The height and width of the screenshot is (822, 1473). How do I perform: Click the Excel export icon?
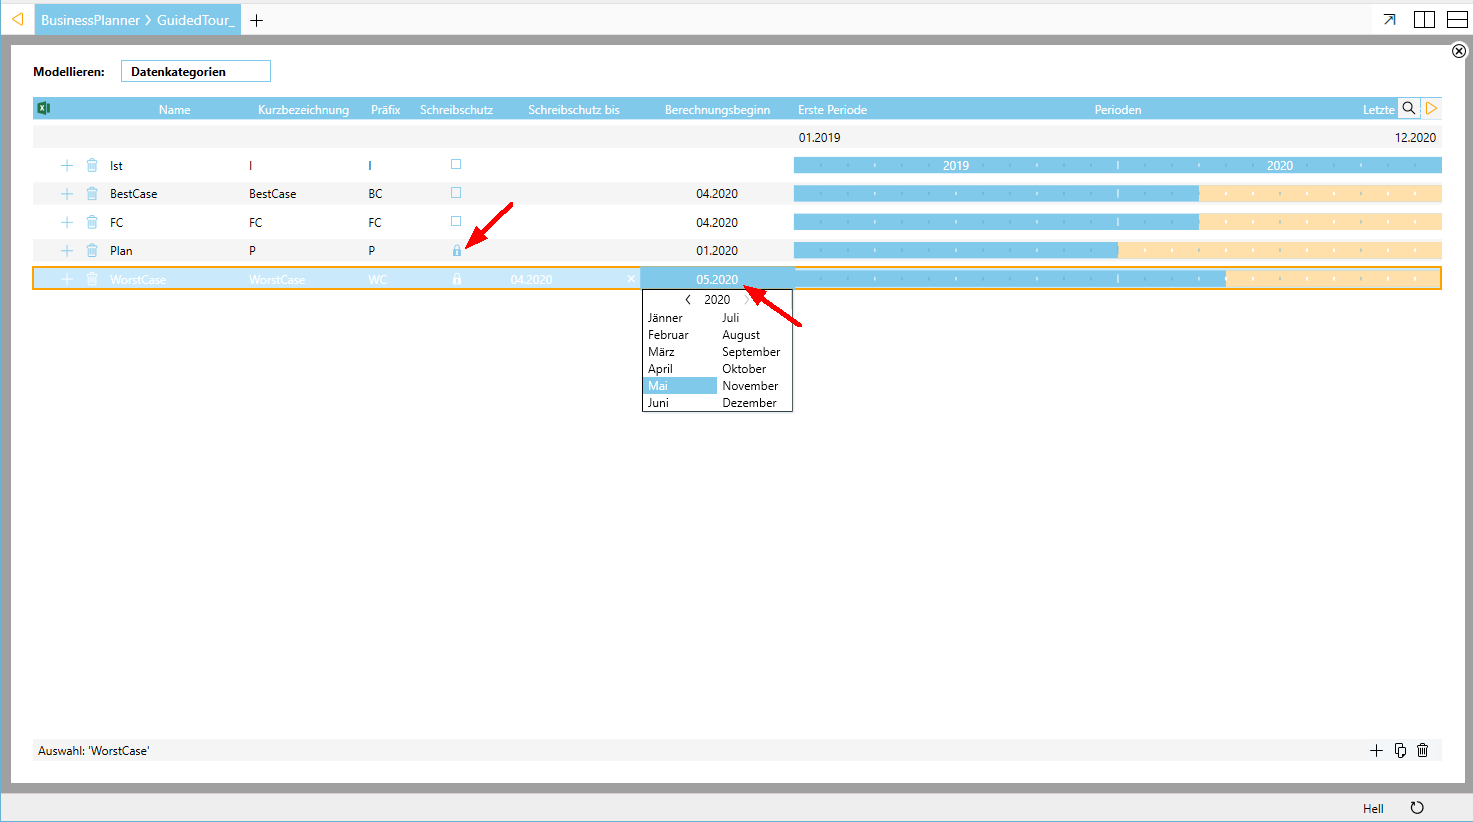[44, 108]
